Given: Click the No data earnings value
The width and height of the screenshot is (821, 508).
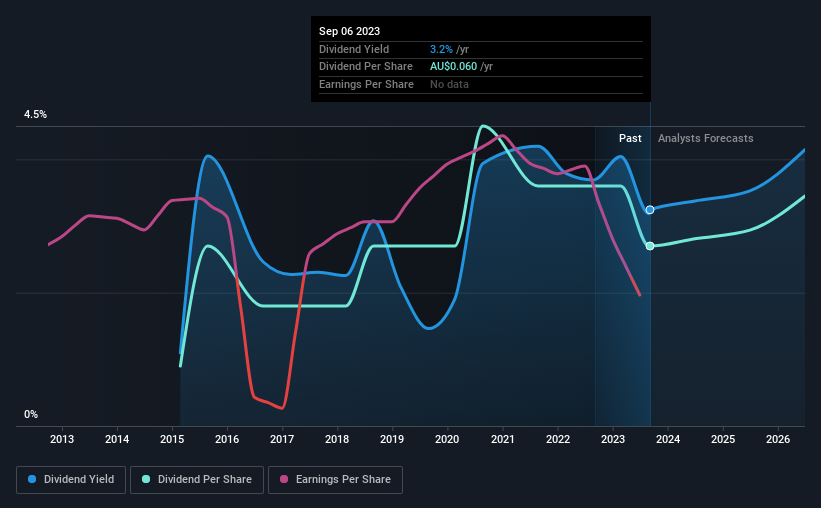Looking at the screenshot, I should [449, 84].
